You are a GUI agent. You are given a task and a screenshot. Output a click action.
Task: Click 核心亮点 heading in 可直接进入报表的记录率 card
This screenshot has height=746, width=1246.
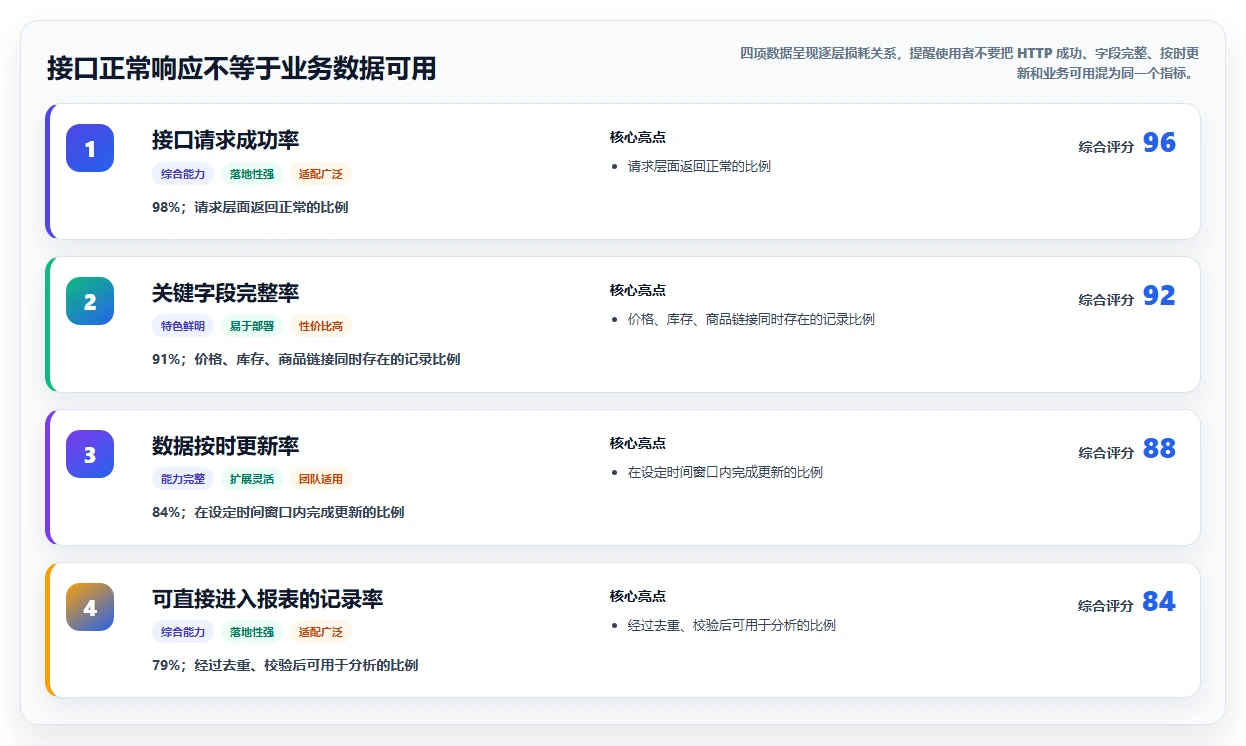638,596
